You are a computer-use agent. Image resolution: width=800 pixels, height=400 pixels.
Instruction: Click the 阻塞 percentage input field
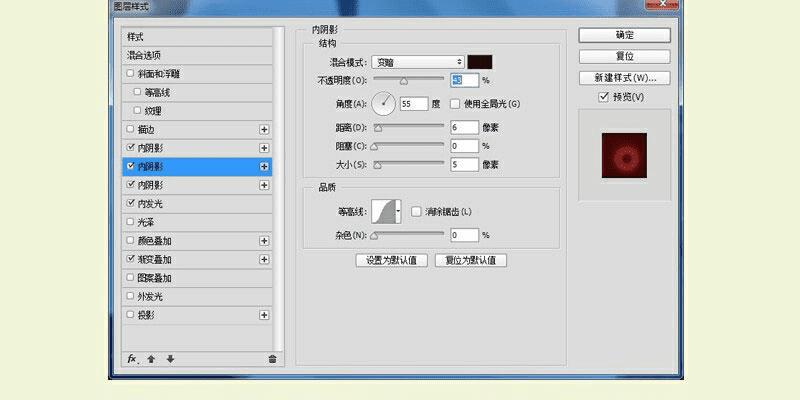[x=465, y=146]
